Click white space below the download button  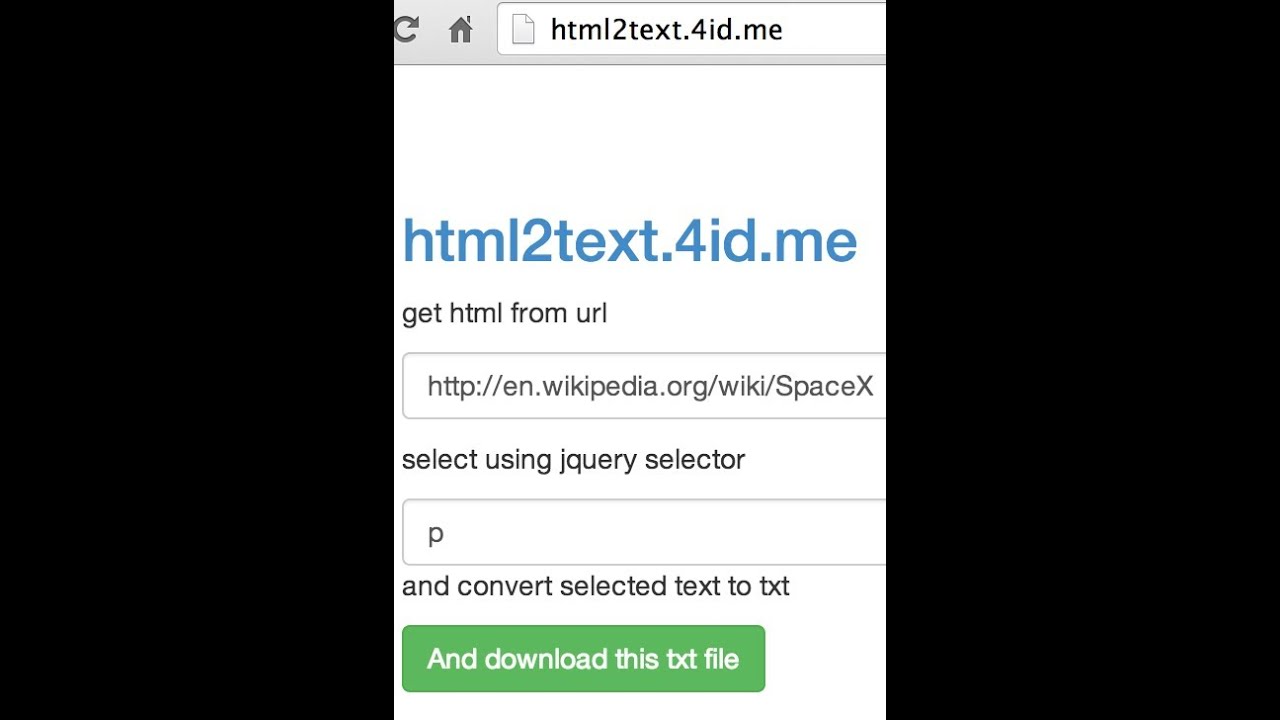(640, 706)
